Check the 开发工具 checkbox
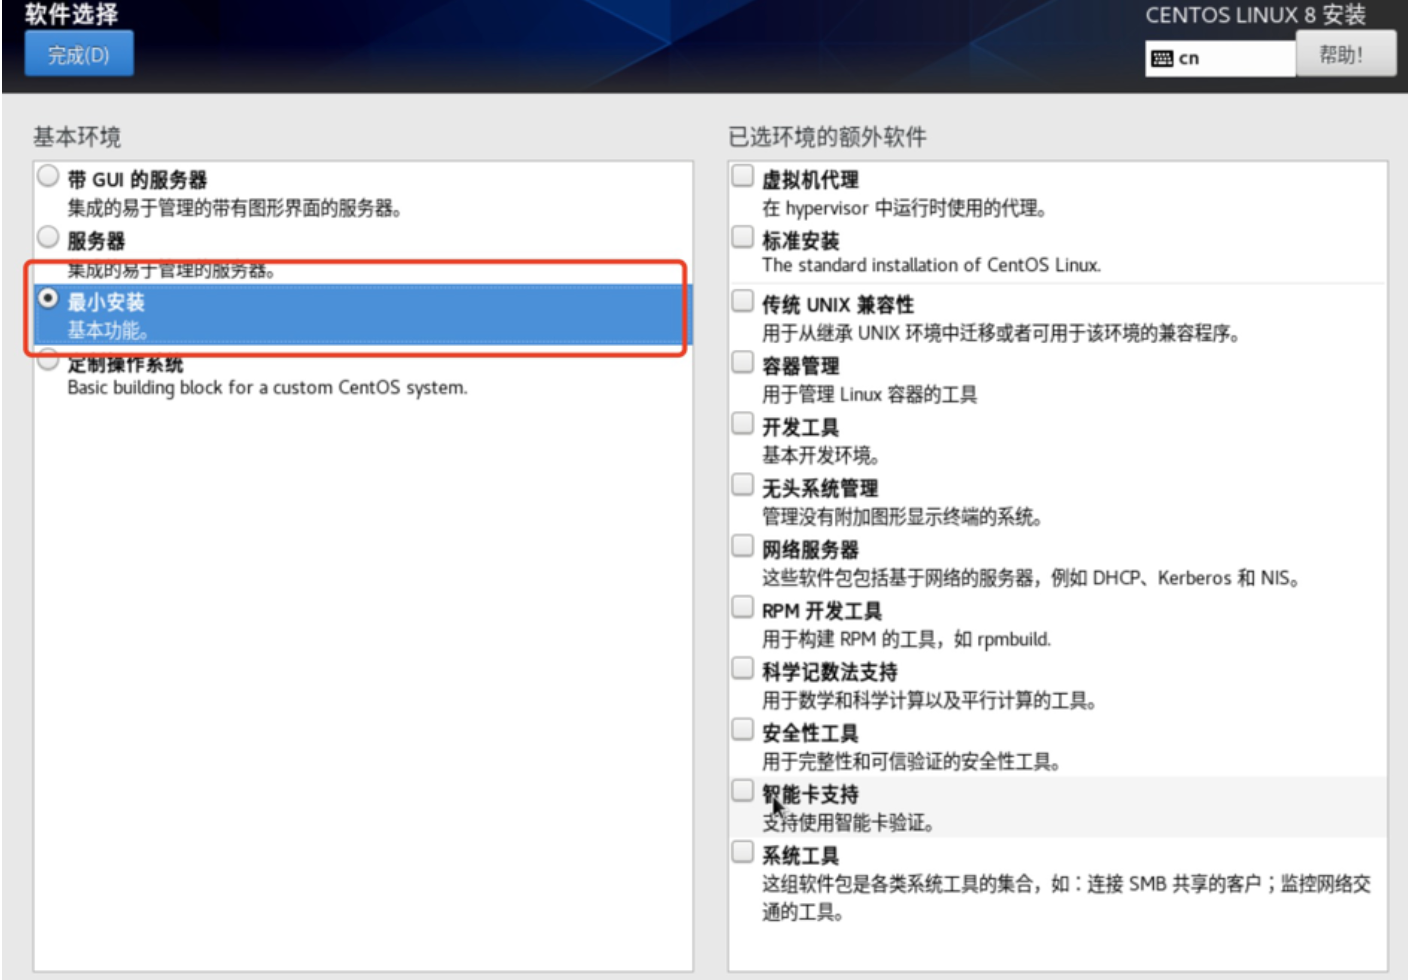1408x980 pixels. [742, 423]
